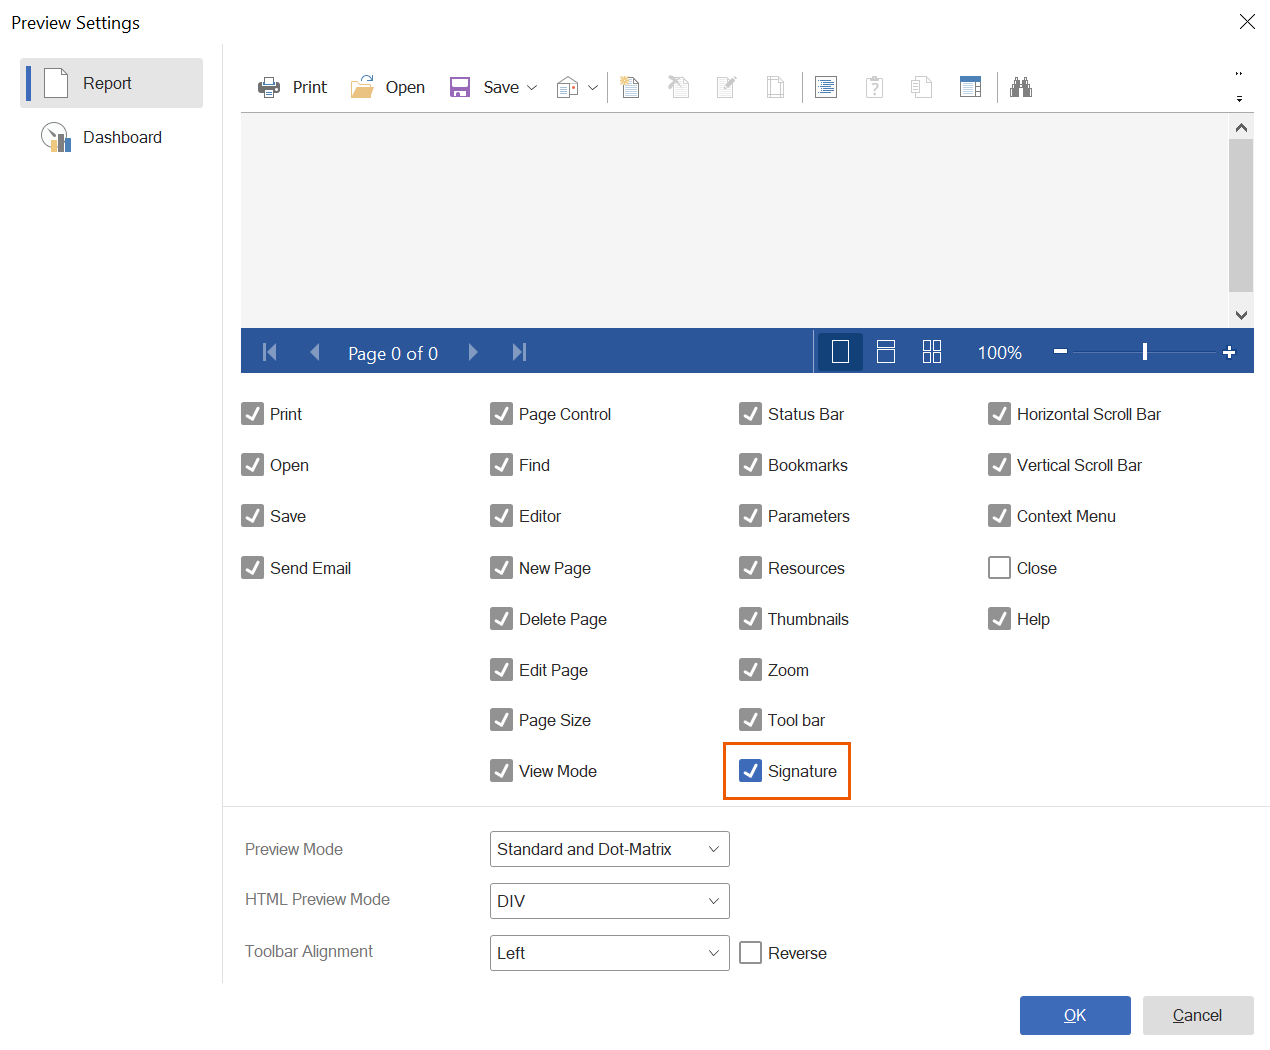Go to first page navigation button

coord(269,352)
